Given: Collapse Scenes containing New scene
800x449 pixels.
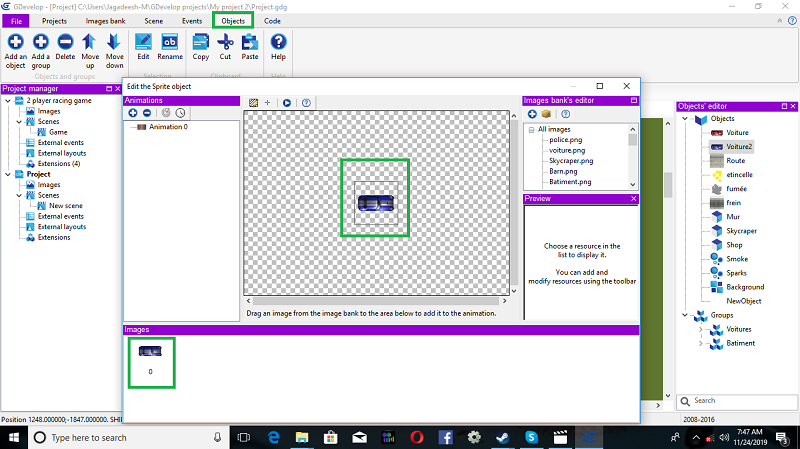Looking at the screenshot, I should [x=19, y=195].
